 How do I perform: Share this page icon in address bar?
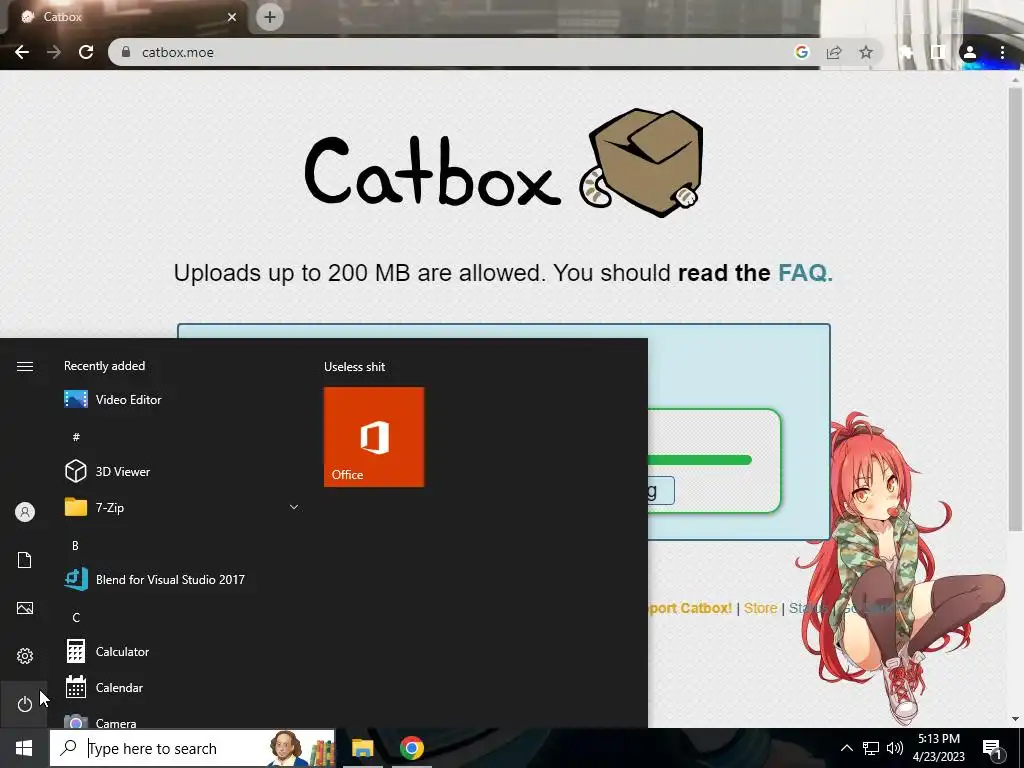[x=833, y=52]
